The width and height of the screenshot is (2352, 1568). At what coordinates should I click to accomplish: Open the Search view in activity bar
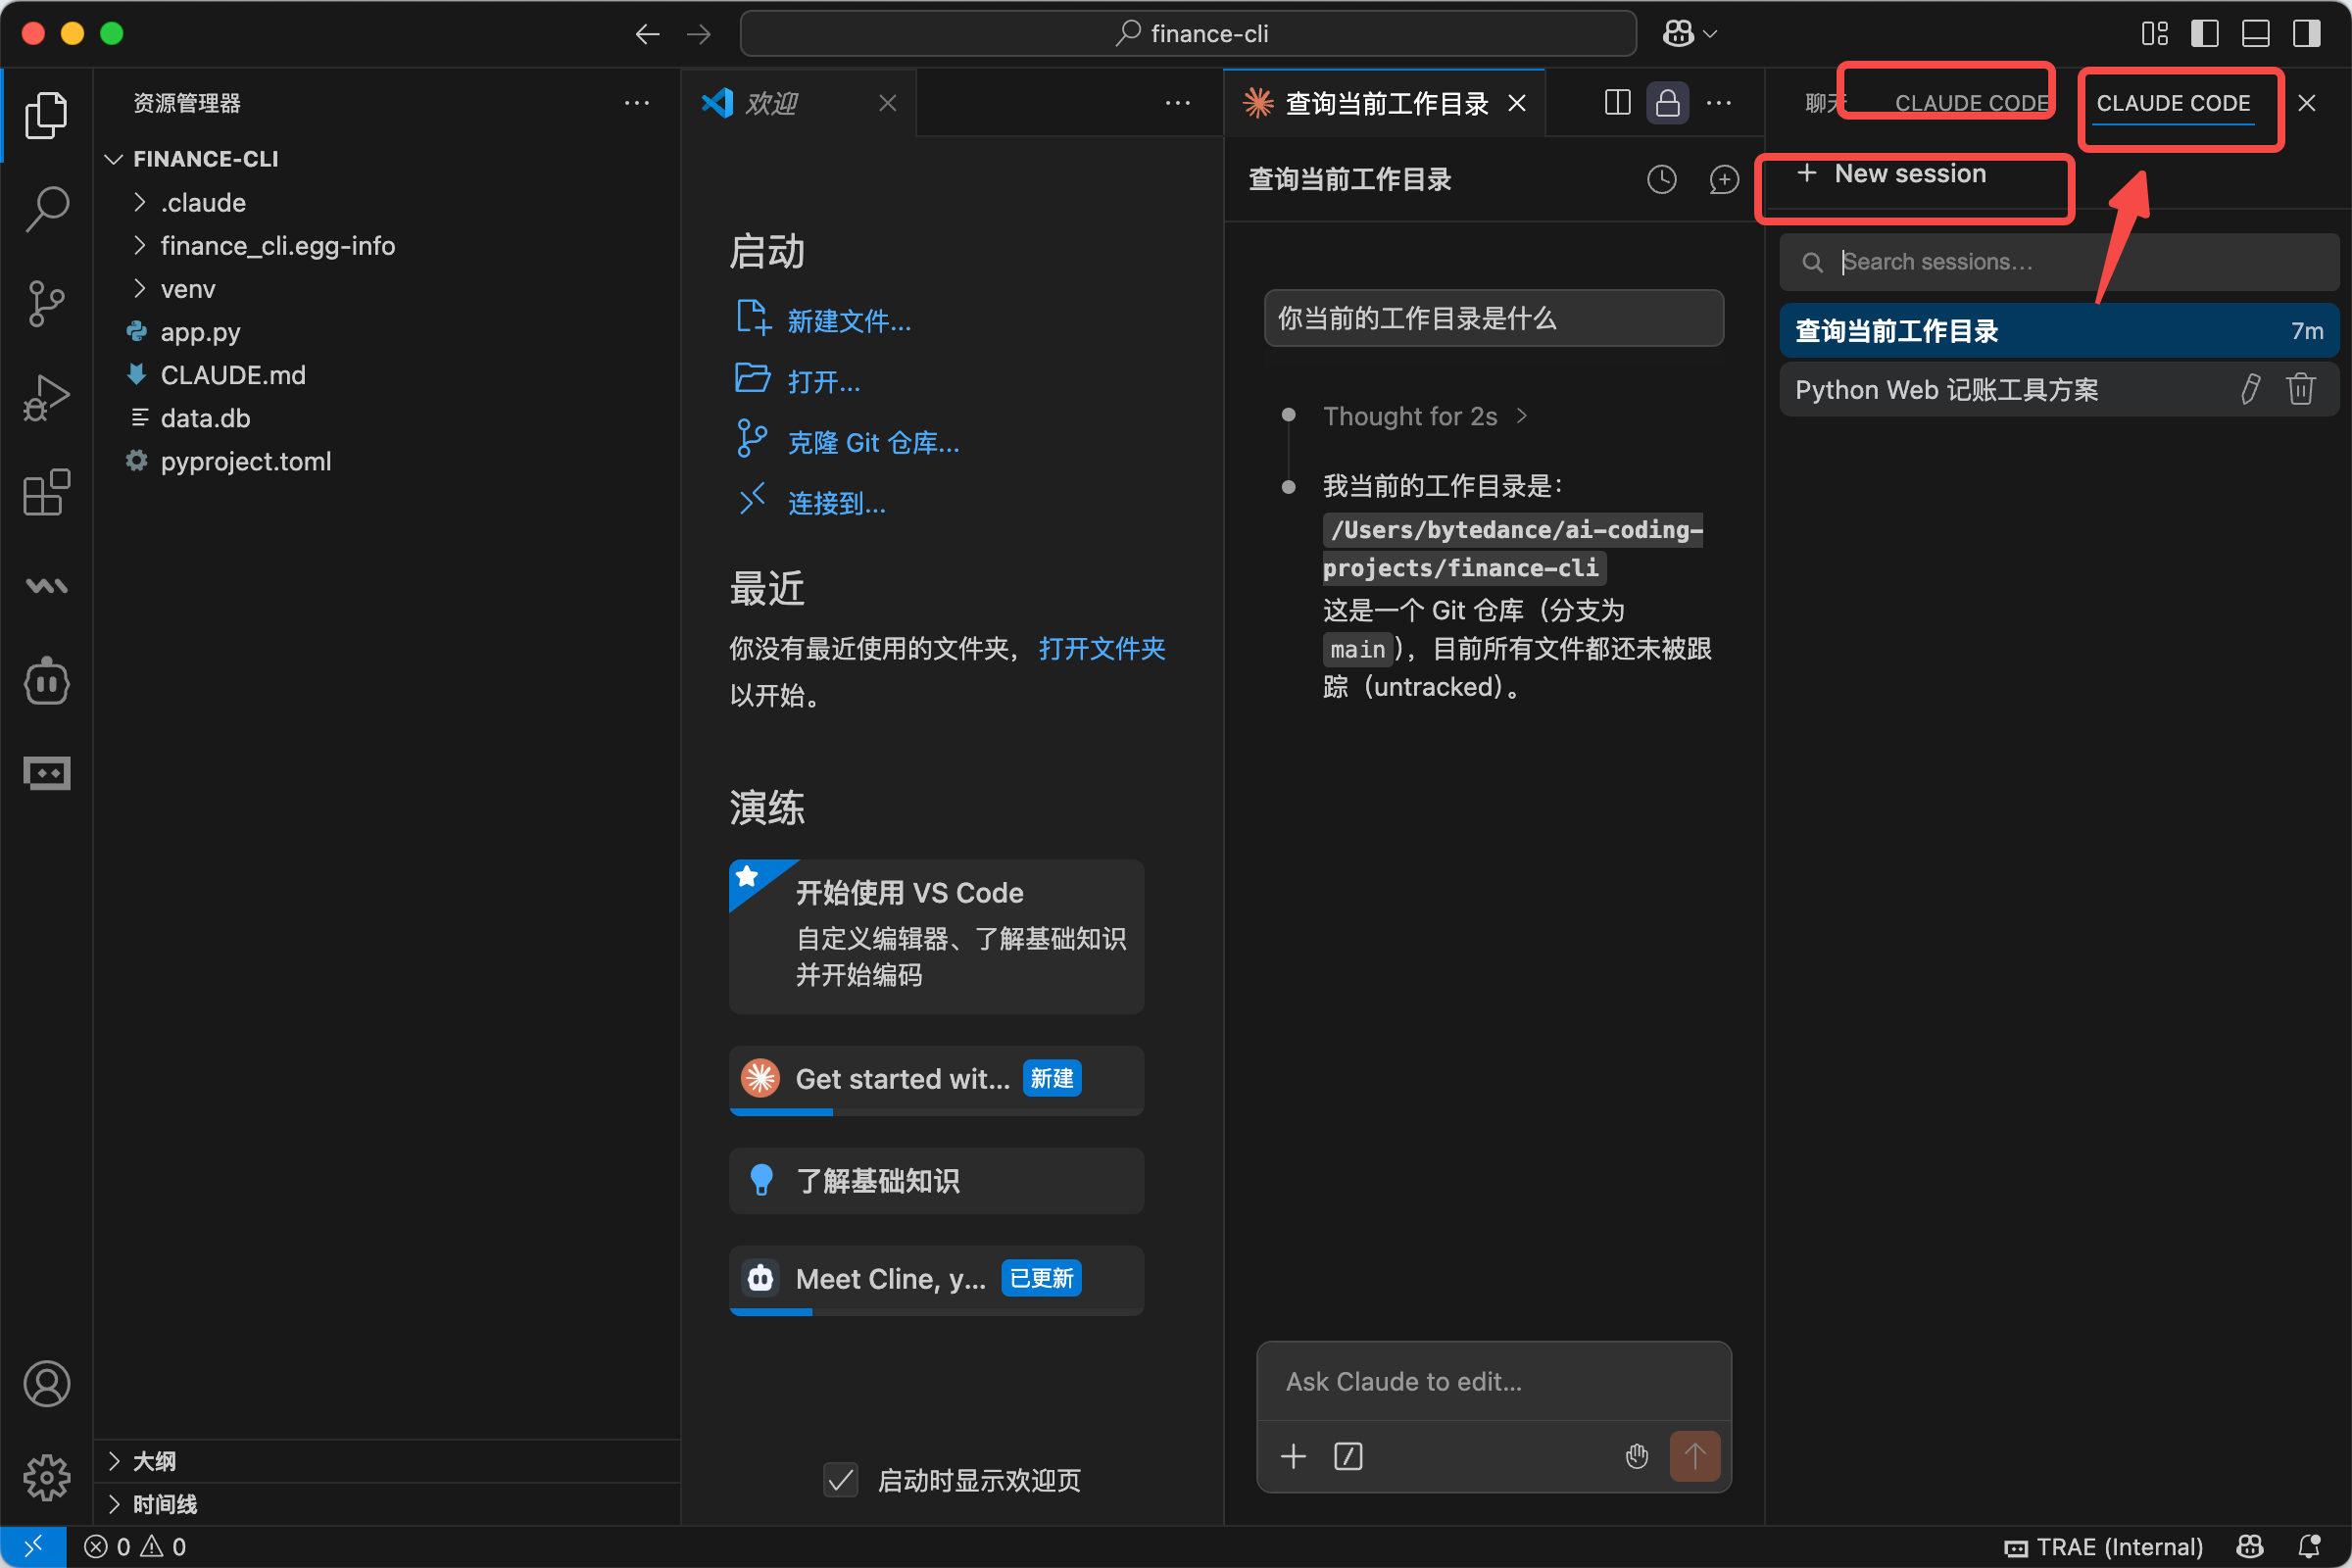[x=46, y=209]
